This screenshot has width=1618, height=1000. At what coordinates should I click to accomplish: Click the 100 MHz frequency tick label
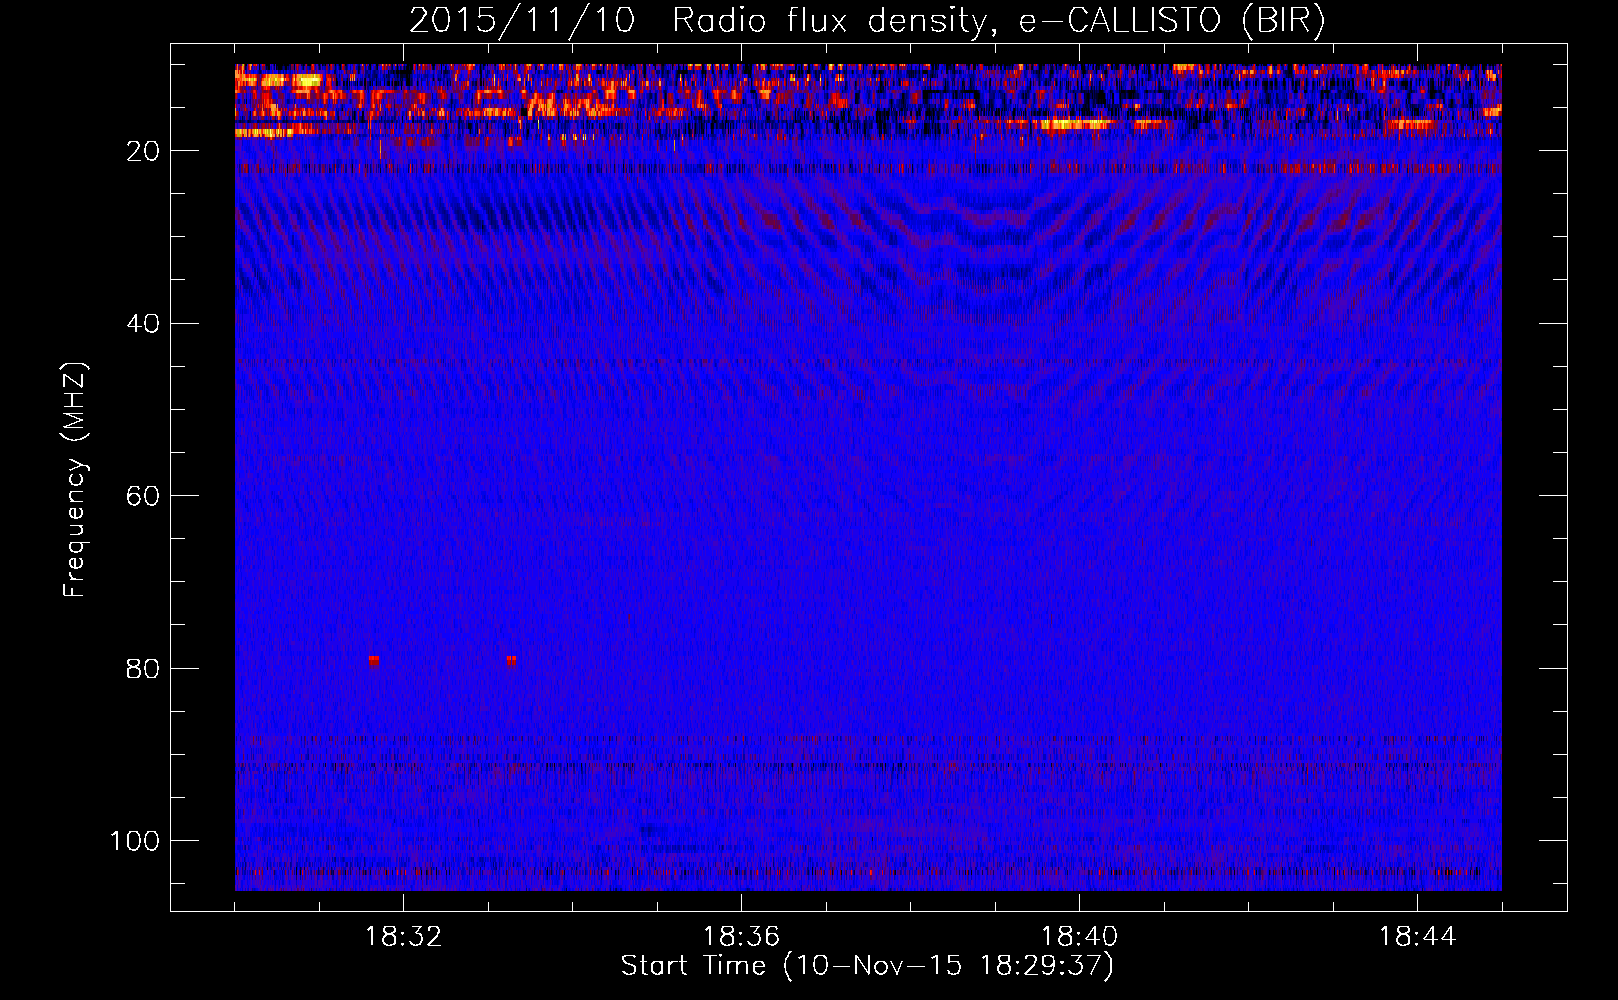click(x=135, y=841)
